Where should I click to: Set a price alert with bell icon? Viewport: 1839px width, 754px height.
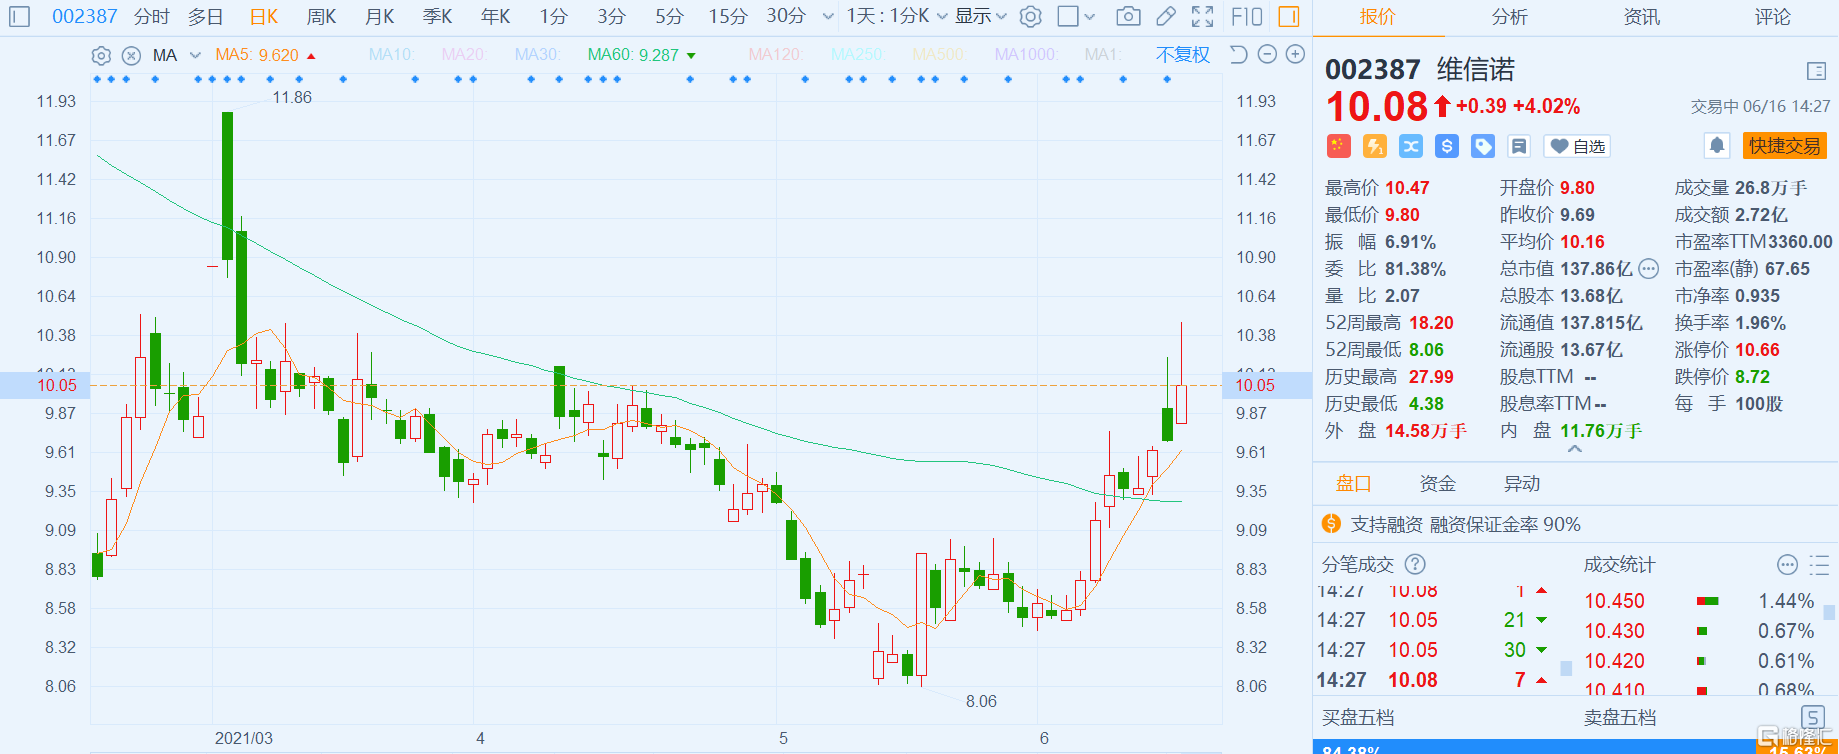(1717, 146)
